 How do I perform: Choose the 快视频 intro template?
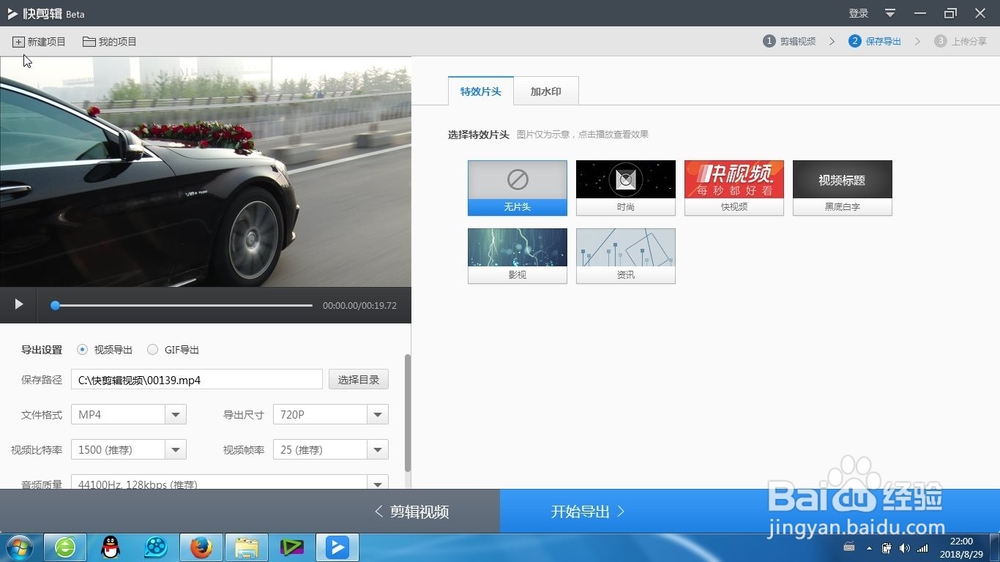734,188
